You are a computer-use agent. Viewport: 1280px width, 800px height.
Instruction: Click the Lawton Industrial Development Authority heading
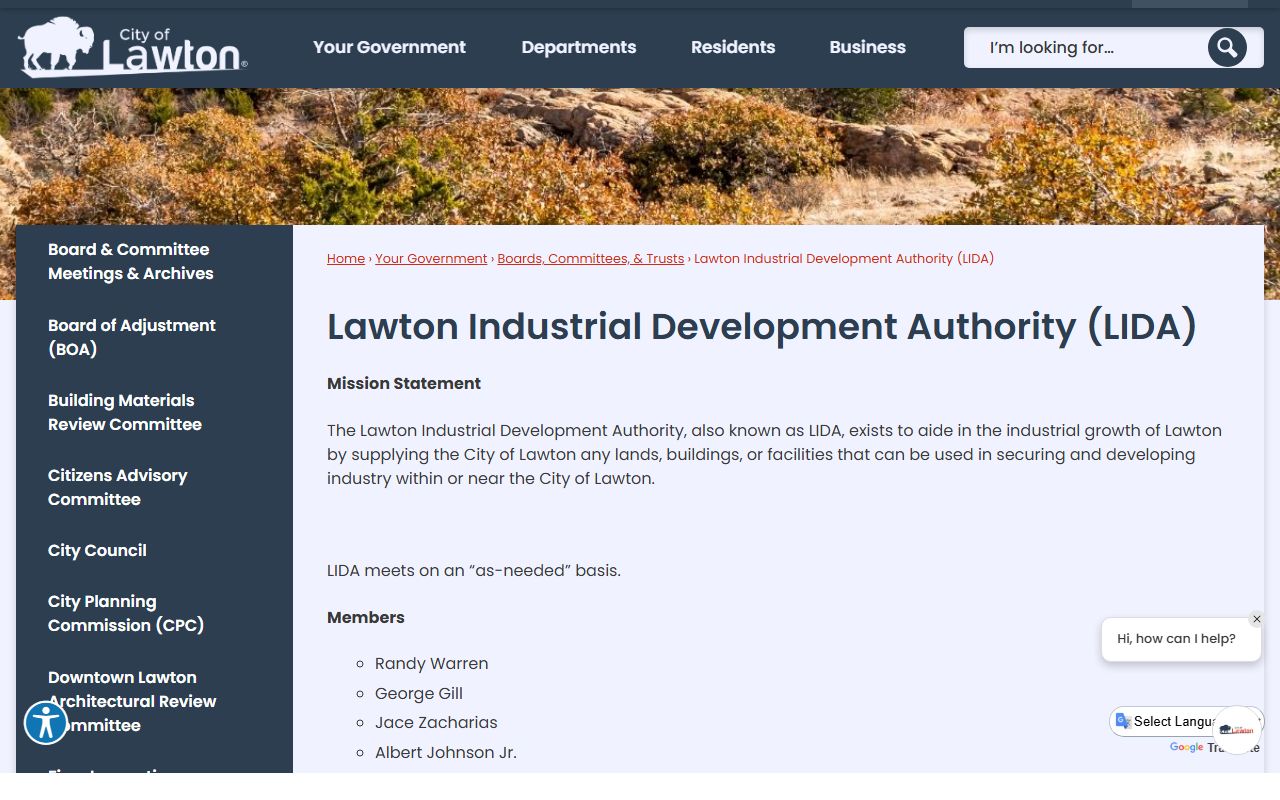coord(762,327)
